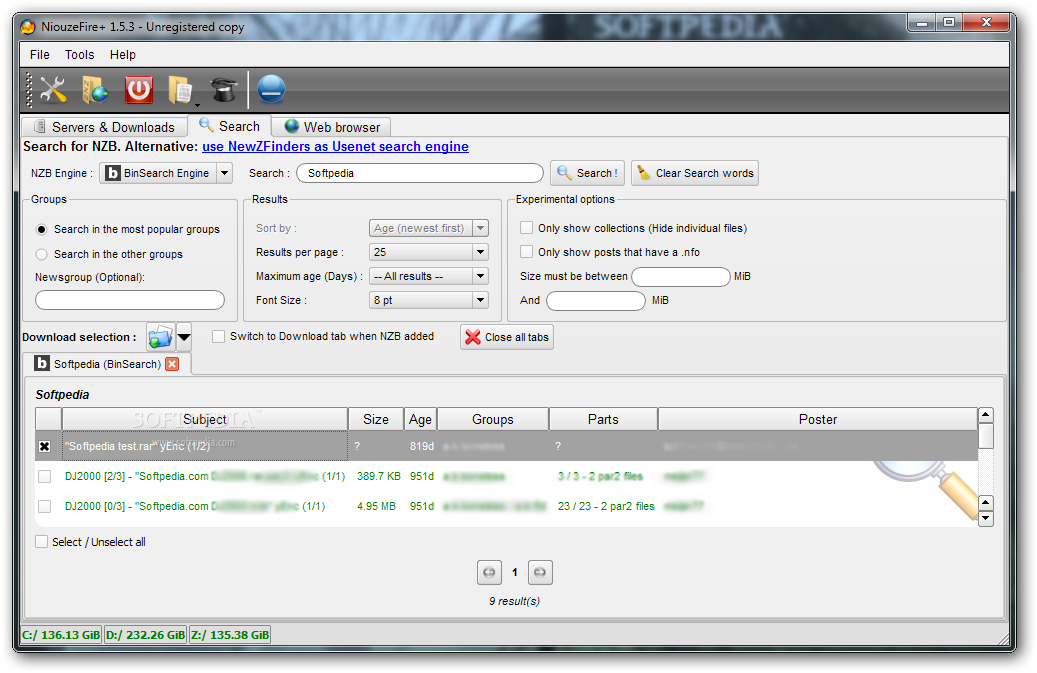1037x673 pixels.
Task: Sort results by Age column header
Action: pyautogui.click(x=420, y=419)
